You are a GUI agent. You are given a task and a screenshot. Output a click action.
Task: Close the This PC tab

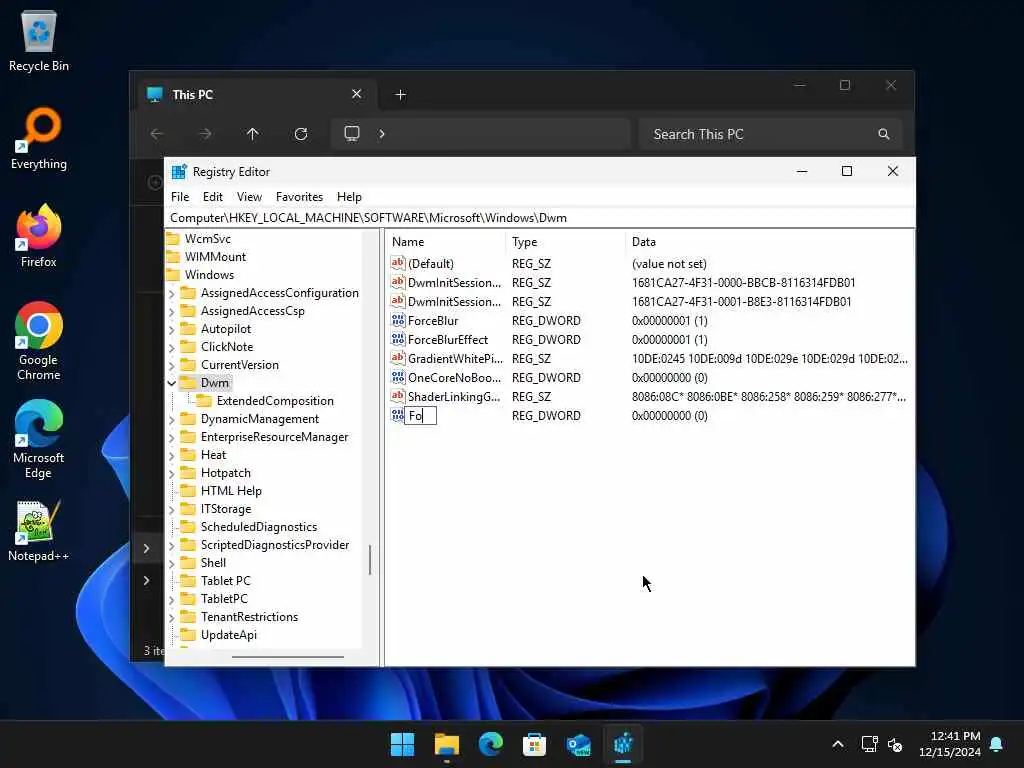click(357, 94)
